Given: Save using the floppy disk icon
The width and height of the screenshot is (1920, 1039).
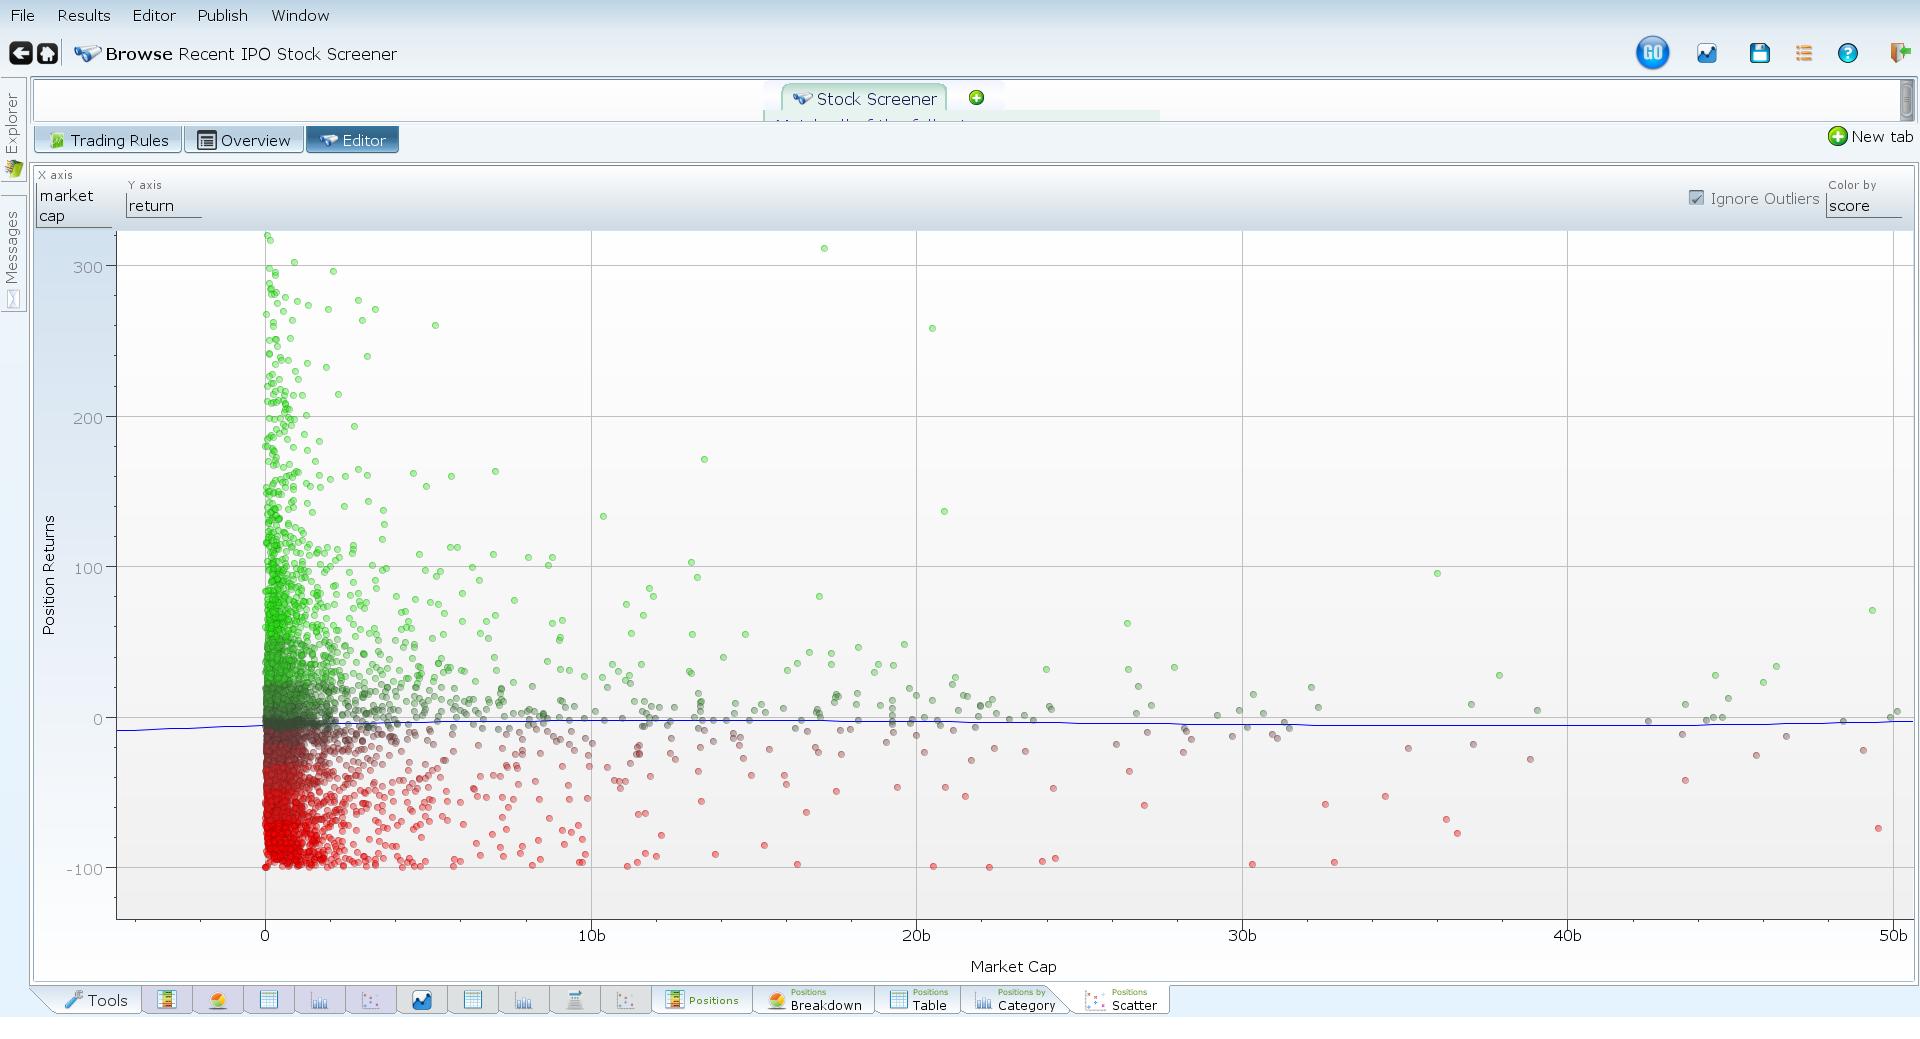Looking at the screenshot, I should (1759, 53).
